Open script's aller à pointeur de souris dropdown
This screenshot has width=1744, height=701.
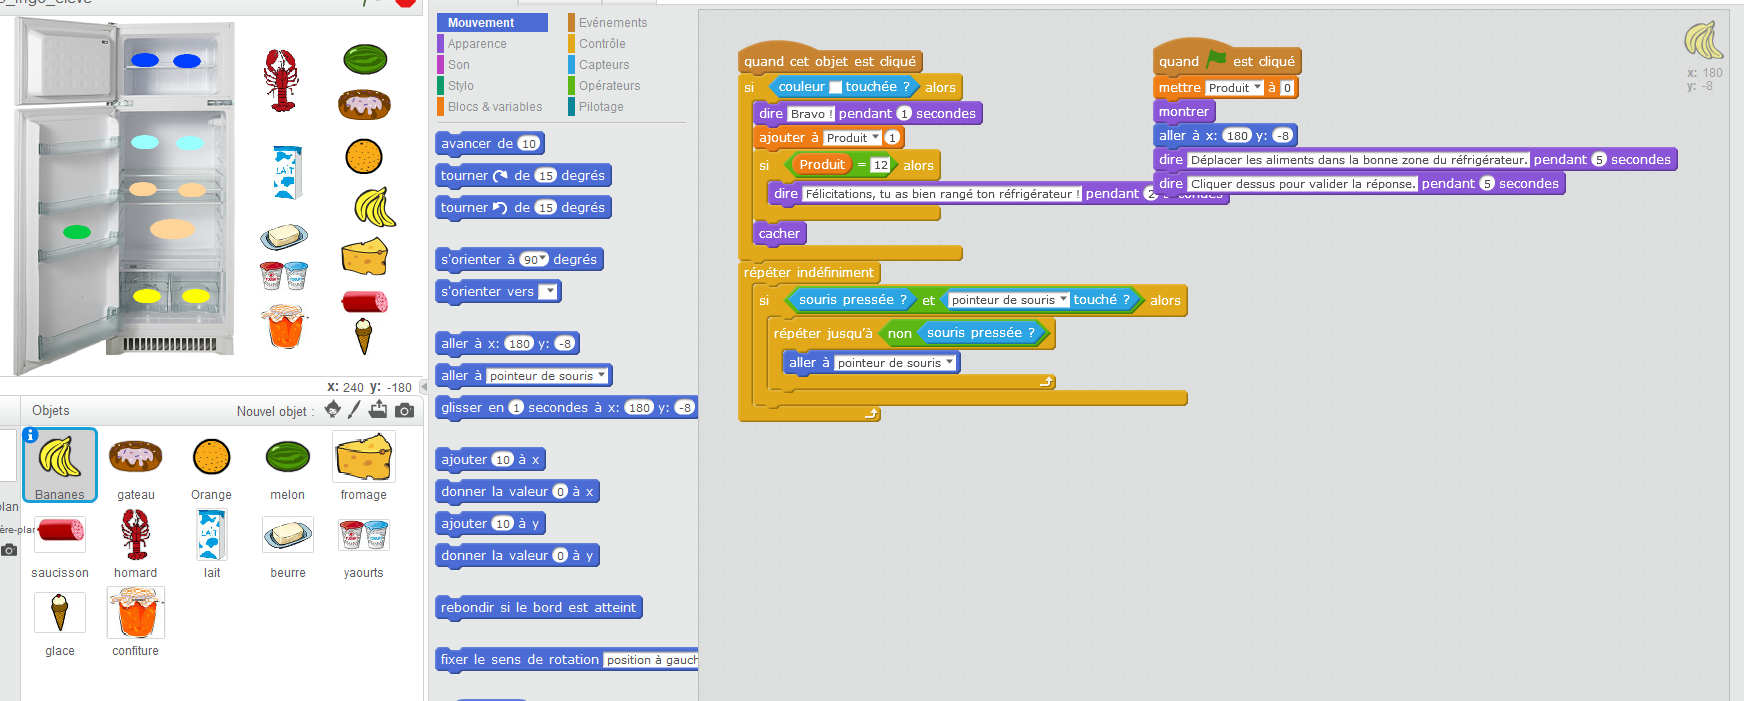click(949, 363)
